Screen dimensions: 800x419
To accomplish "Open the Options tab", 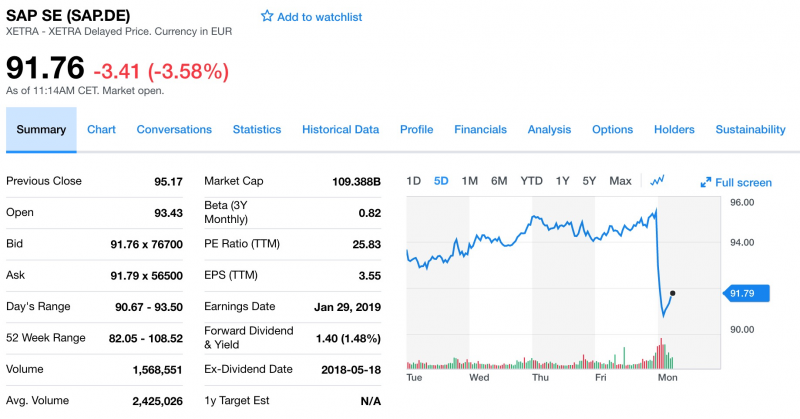I will 612,130.
